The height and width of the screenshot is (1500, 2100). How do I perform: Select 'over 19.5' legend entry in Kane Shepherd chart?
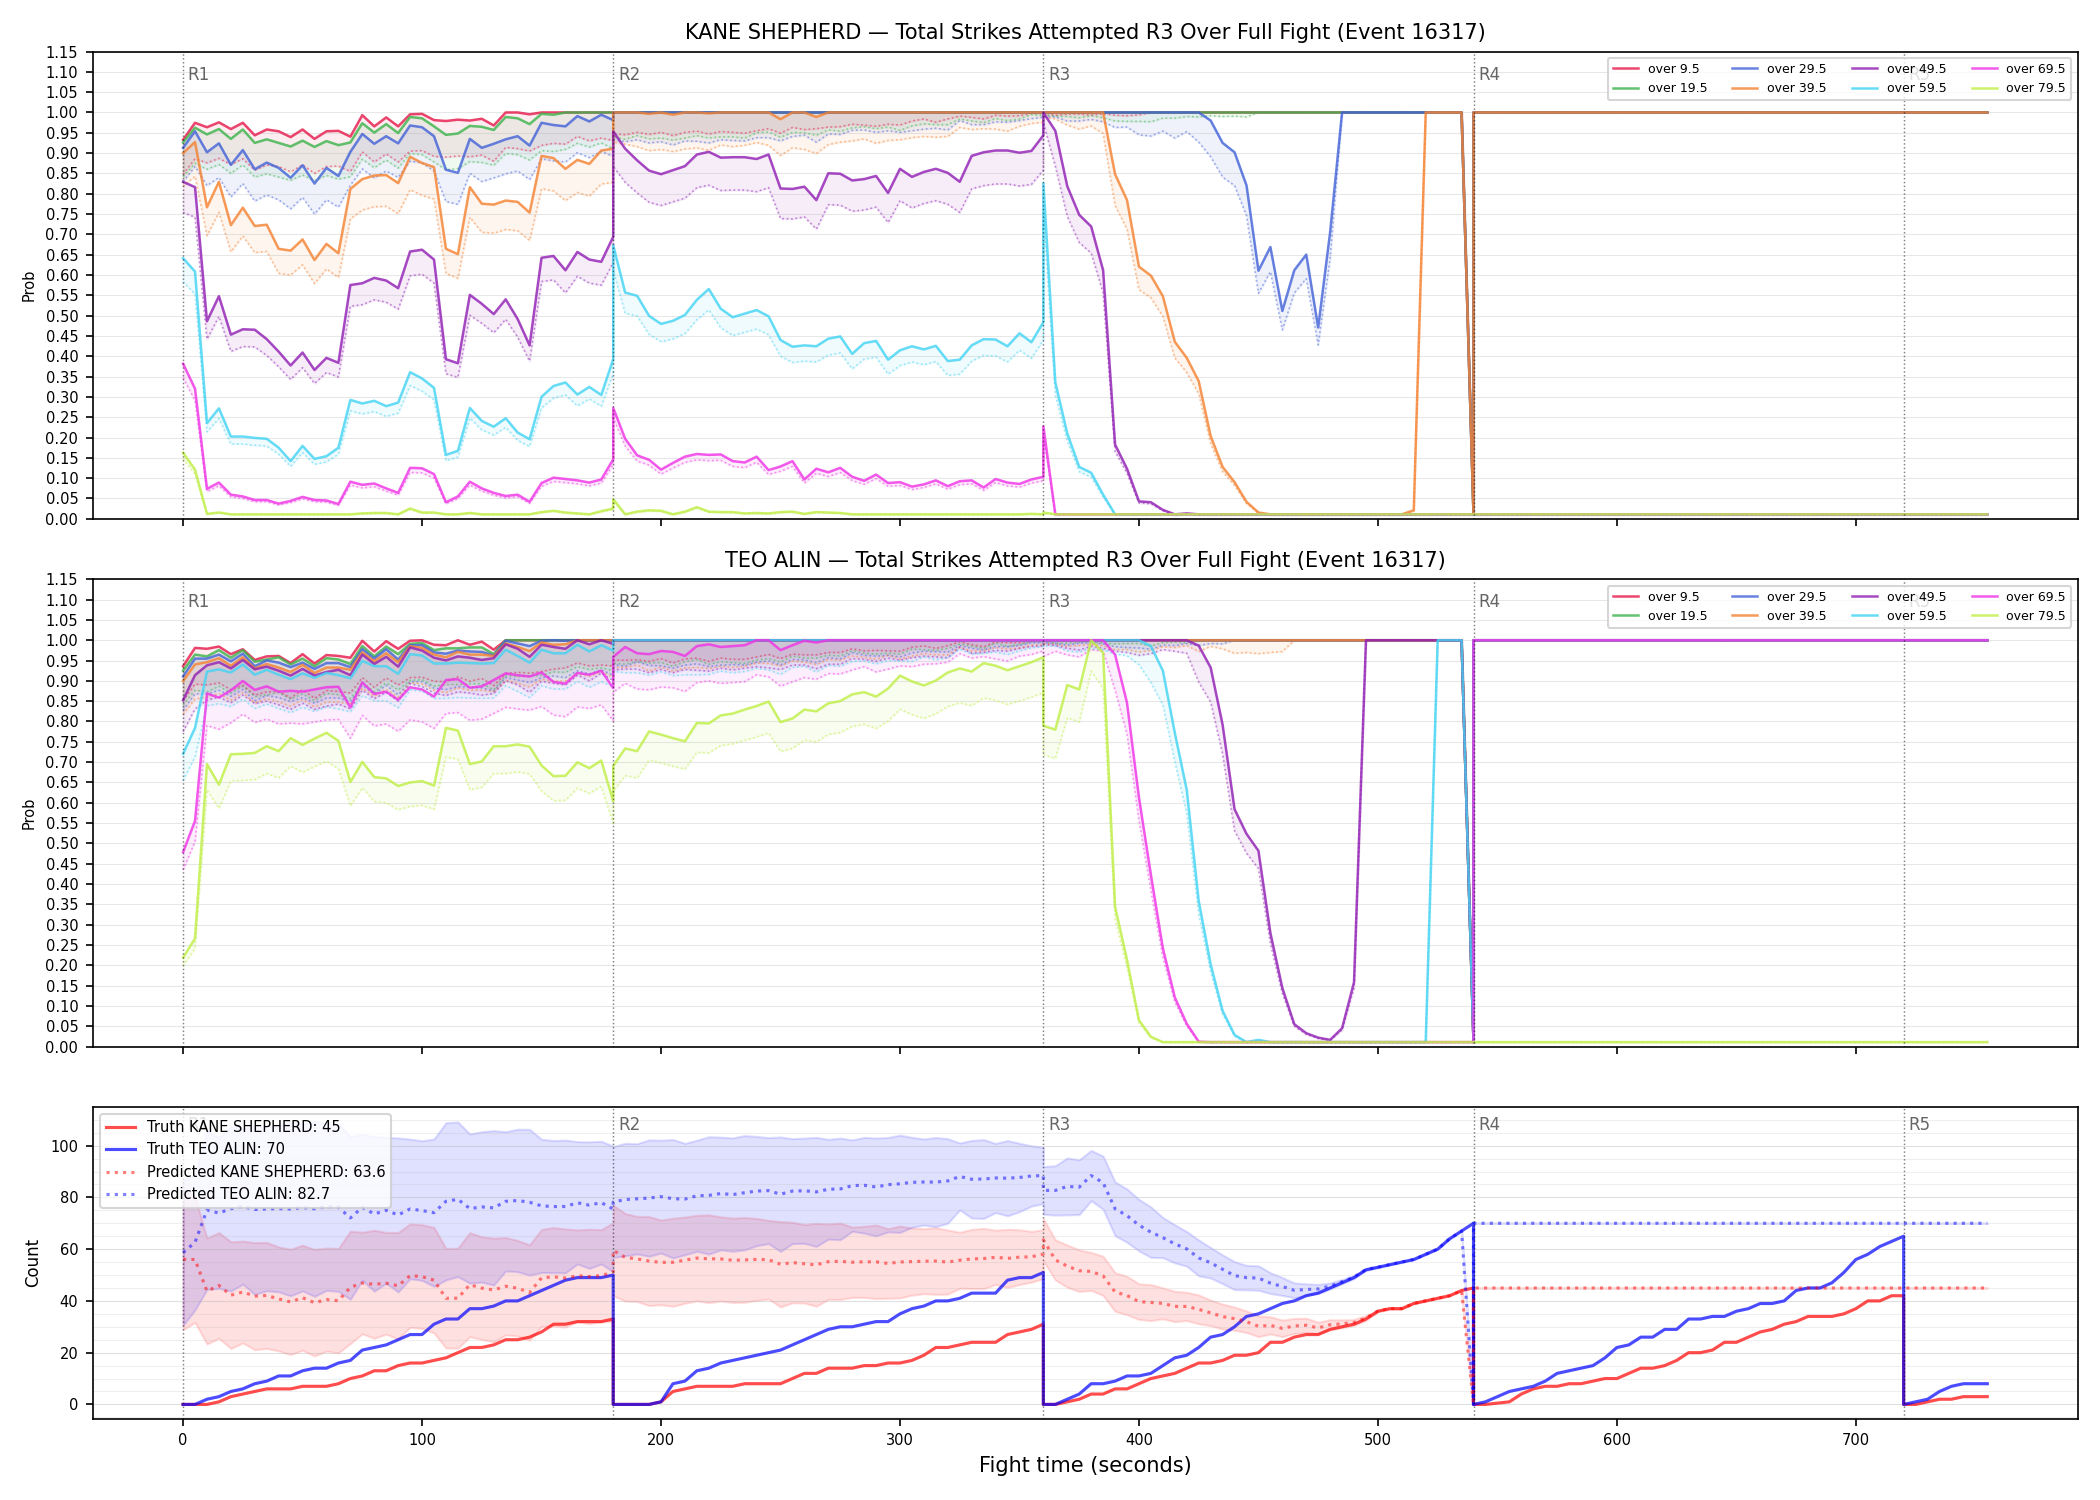pyautogui.click(x=1660, y=88)
